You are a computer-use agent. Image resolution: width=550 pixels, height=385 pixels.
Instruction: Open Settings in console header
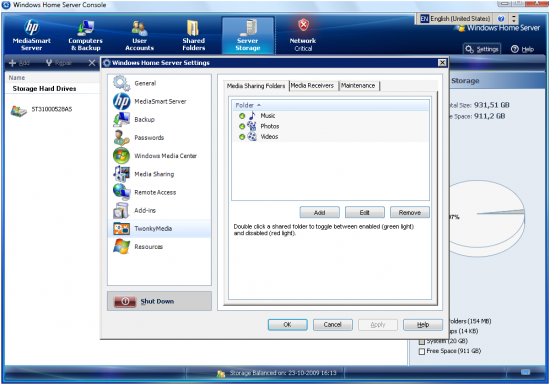482,49
